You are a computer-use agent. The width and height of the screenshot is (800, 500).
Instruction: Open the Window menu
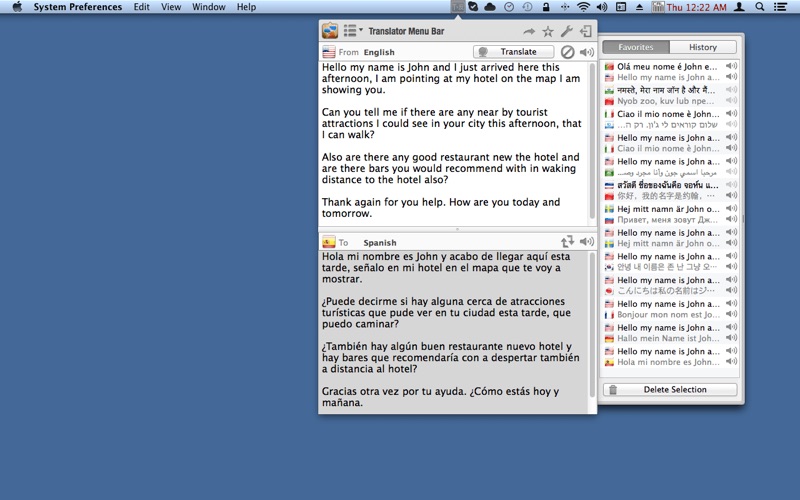[209, 7]
